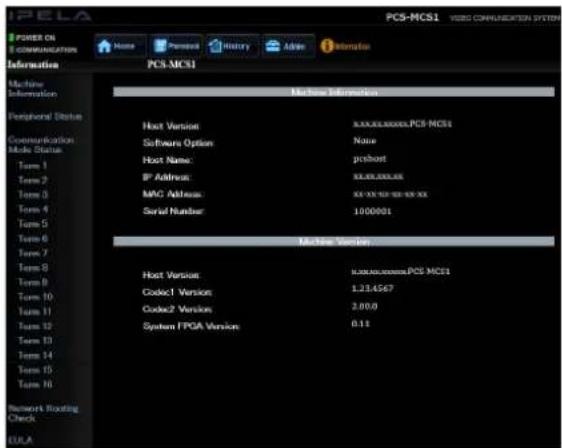The image size is (562, 448).
Task: Click the Information sidebar heading
Action: tap(33, 65)
